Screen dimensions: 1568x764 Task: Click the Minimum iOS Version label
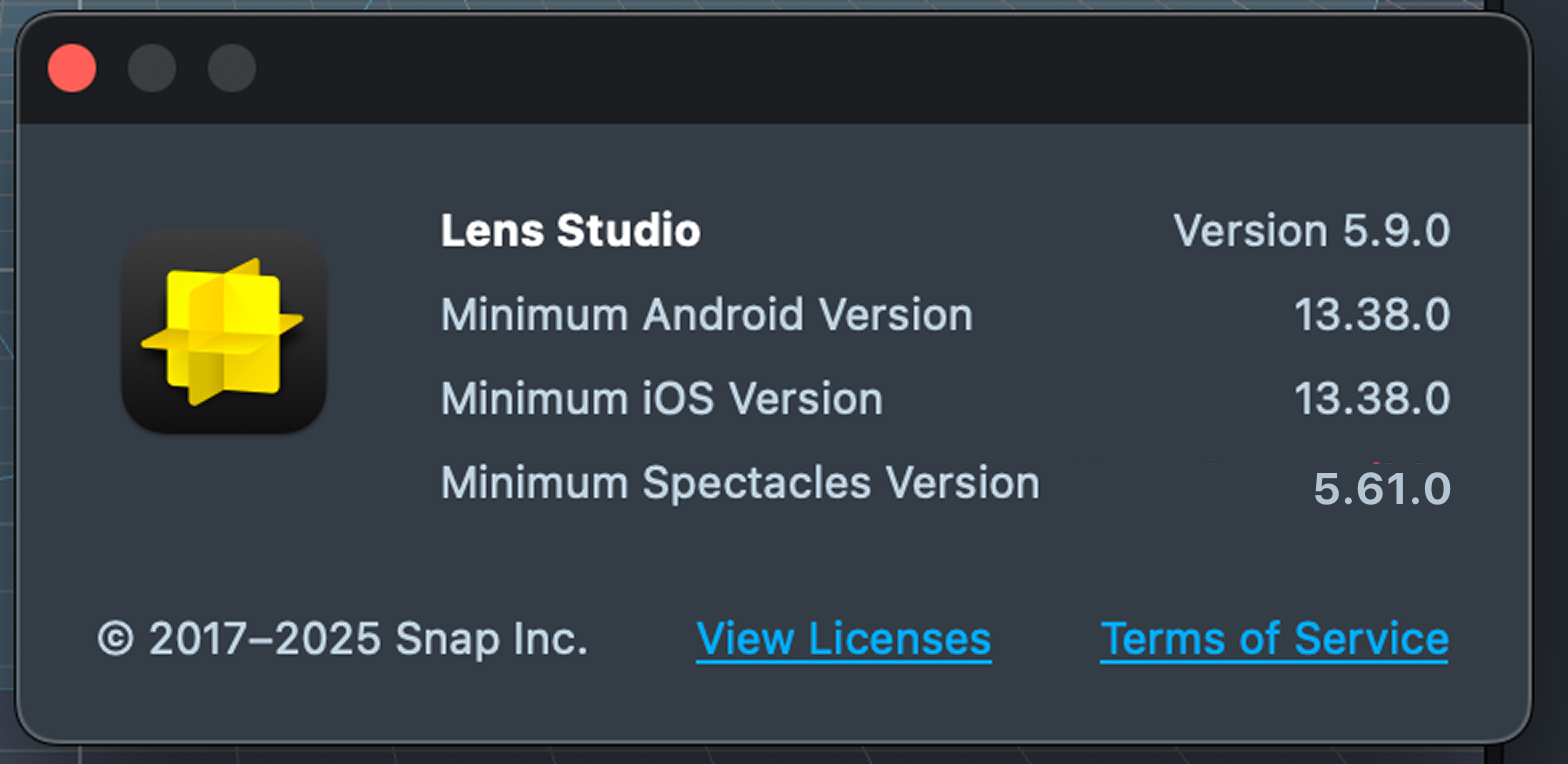point(662,399)
